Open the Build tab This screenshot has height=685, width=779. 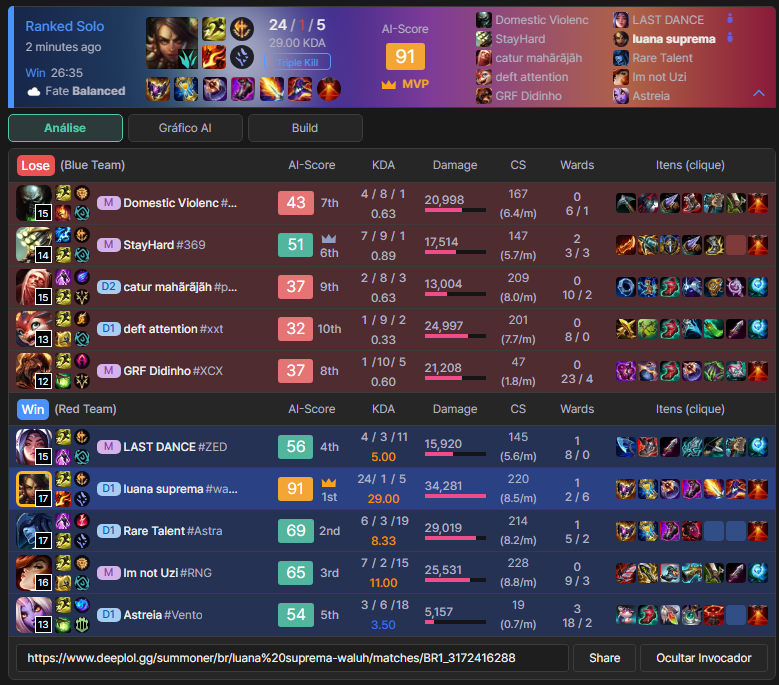click(x=305, y=128)
